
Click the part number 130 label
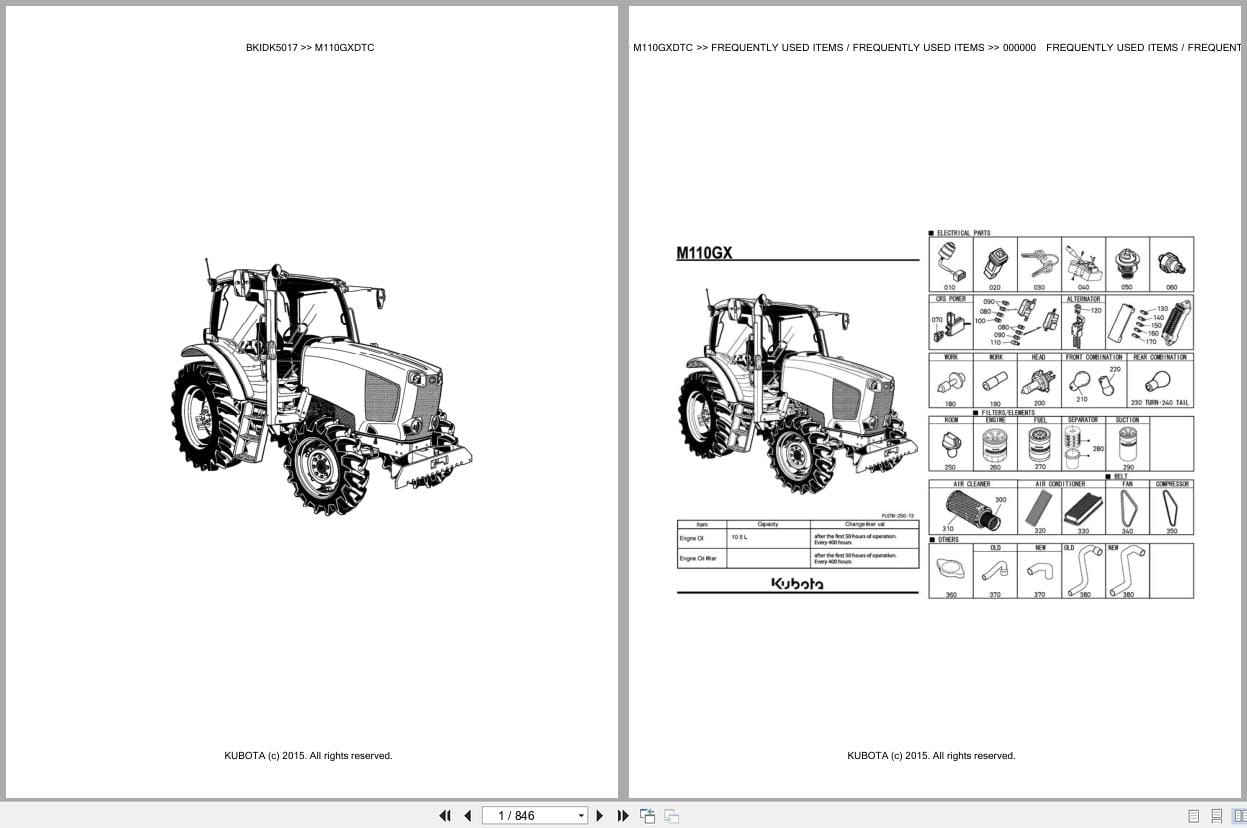tap(1161, 309)
